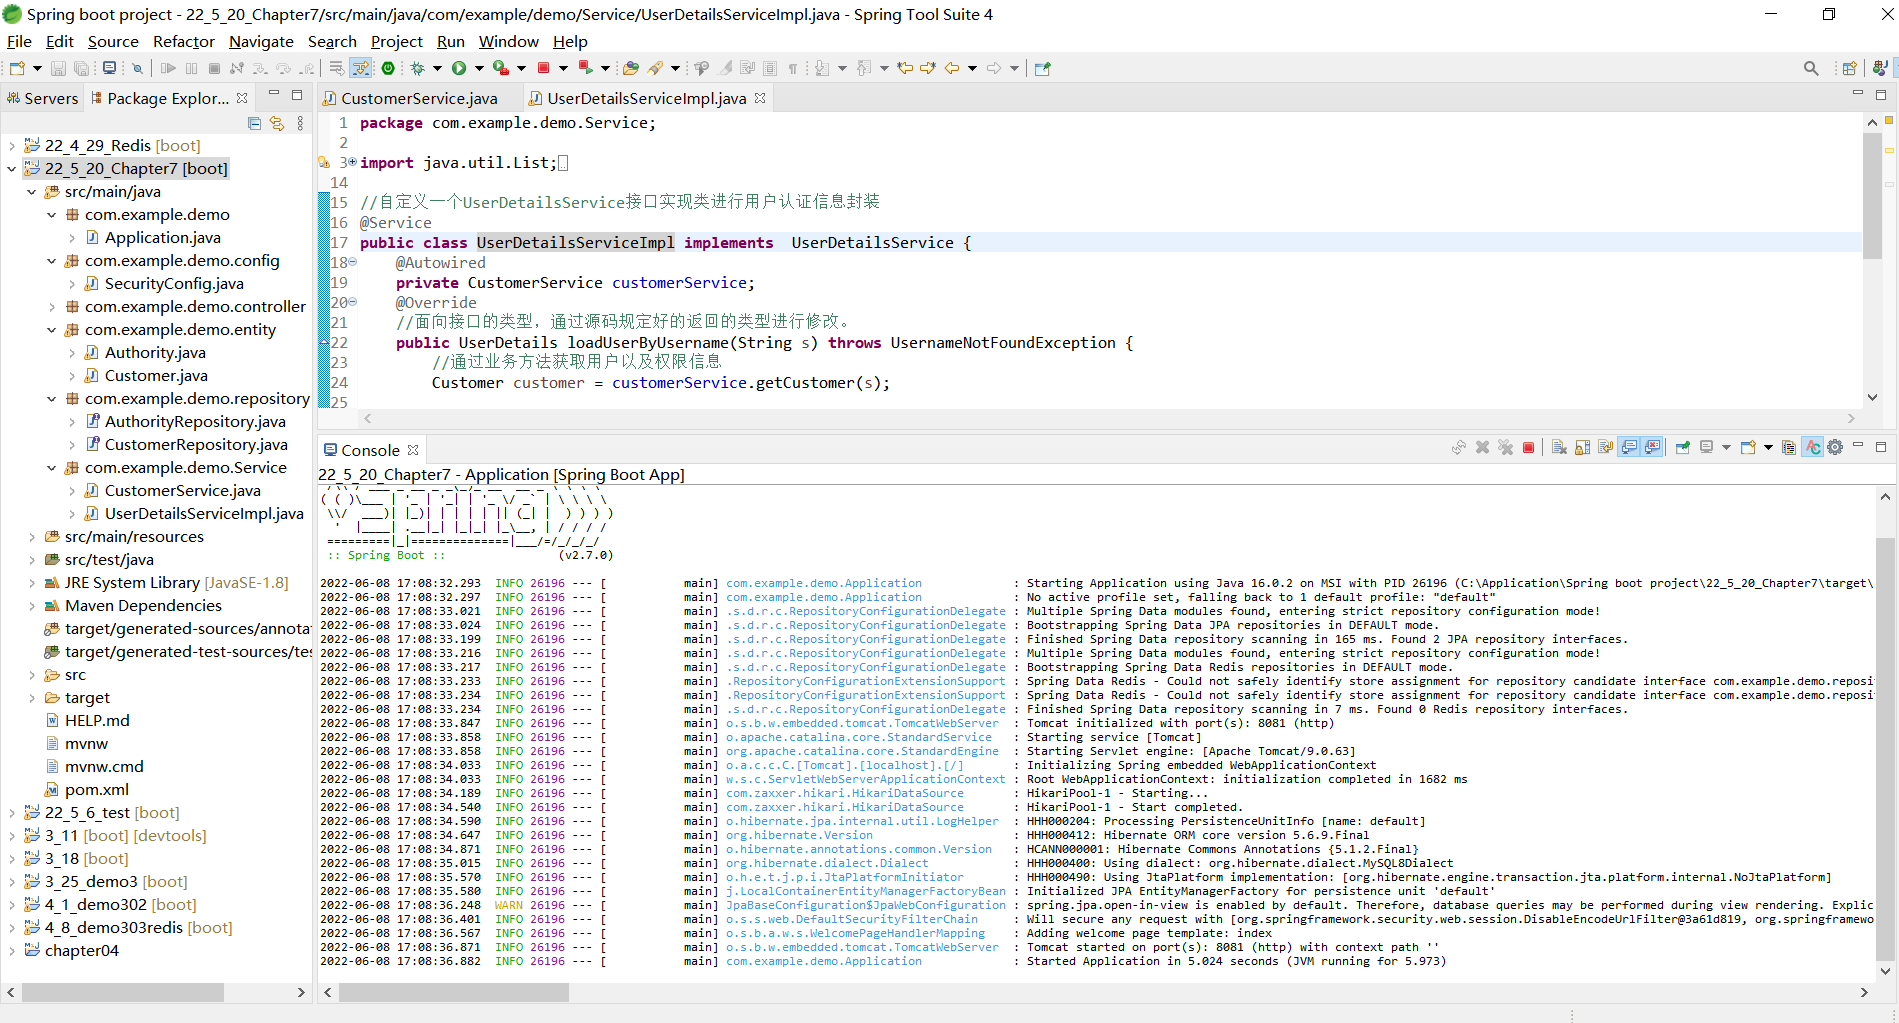Click the Save icon in the toolbar
Viewport: 1899px width, 1023px height.
coord(58,68)
